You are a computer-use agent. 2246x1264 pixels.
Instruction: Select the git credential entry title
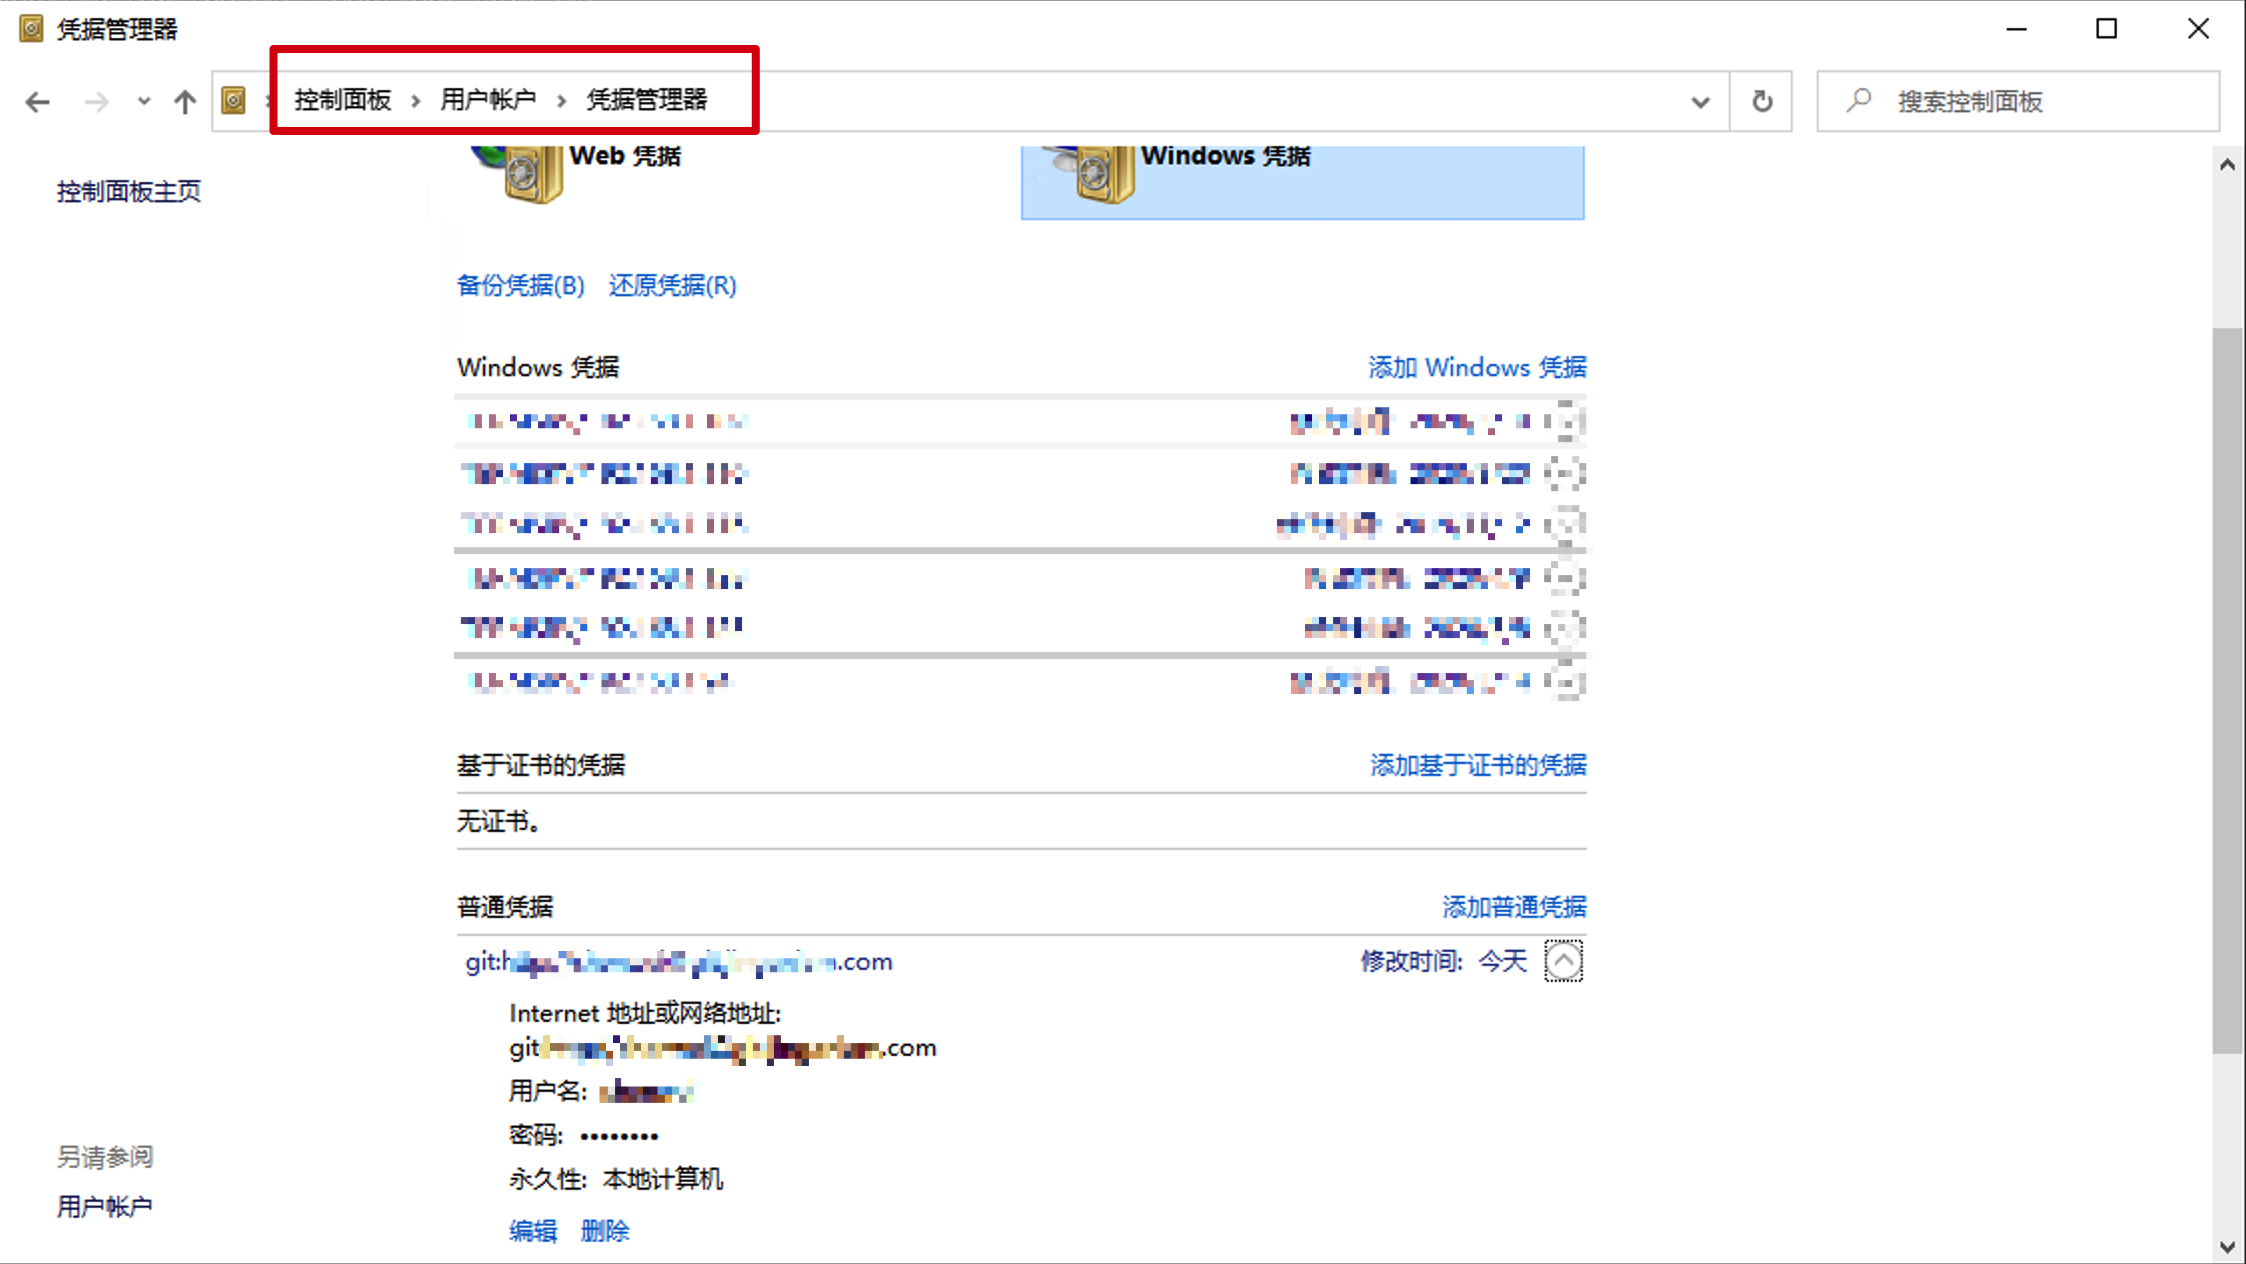(x=679, y=962)
